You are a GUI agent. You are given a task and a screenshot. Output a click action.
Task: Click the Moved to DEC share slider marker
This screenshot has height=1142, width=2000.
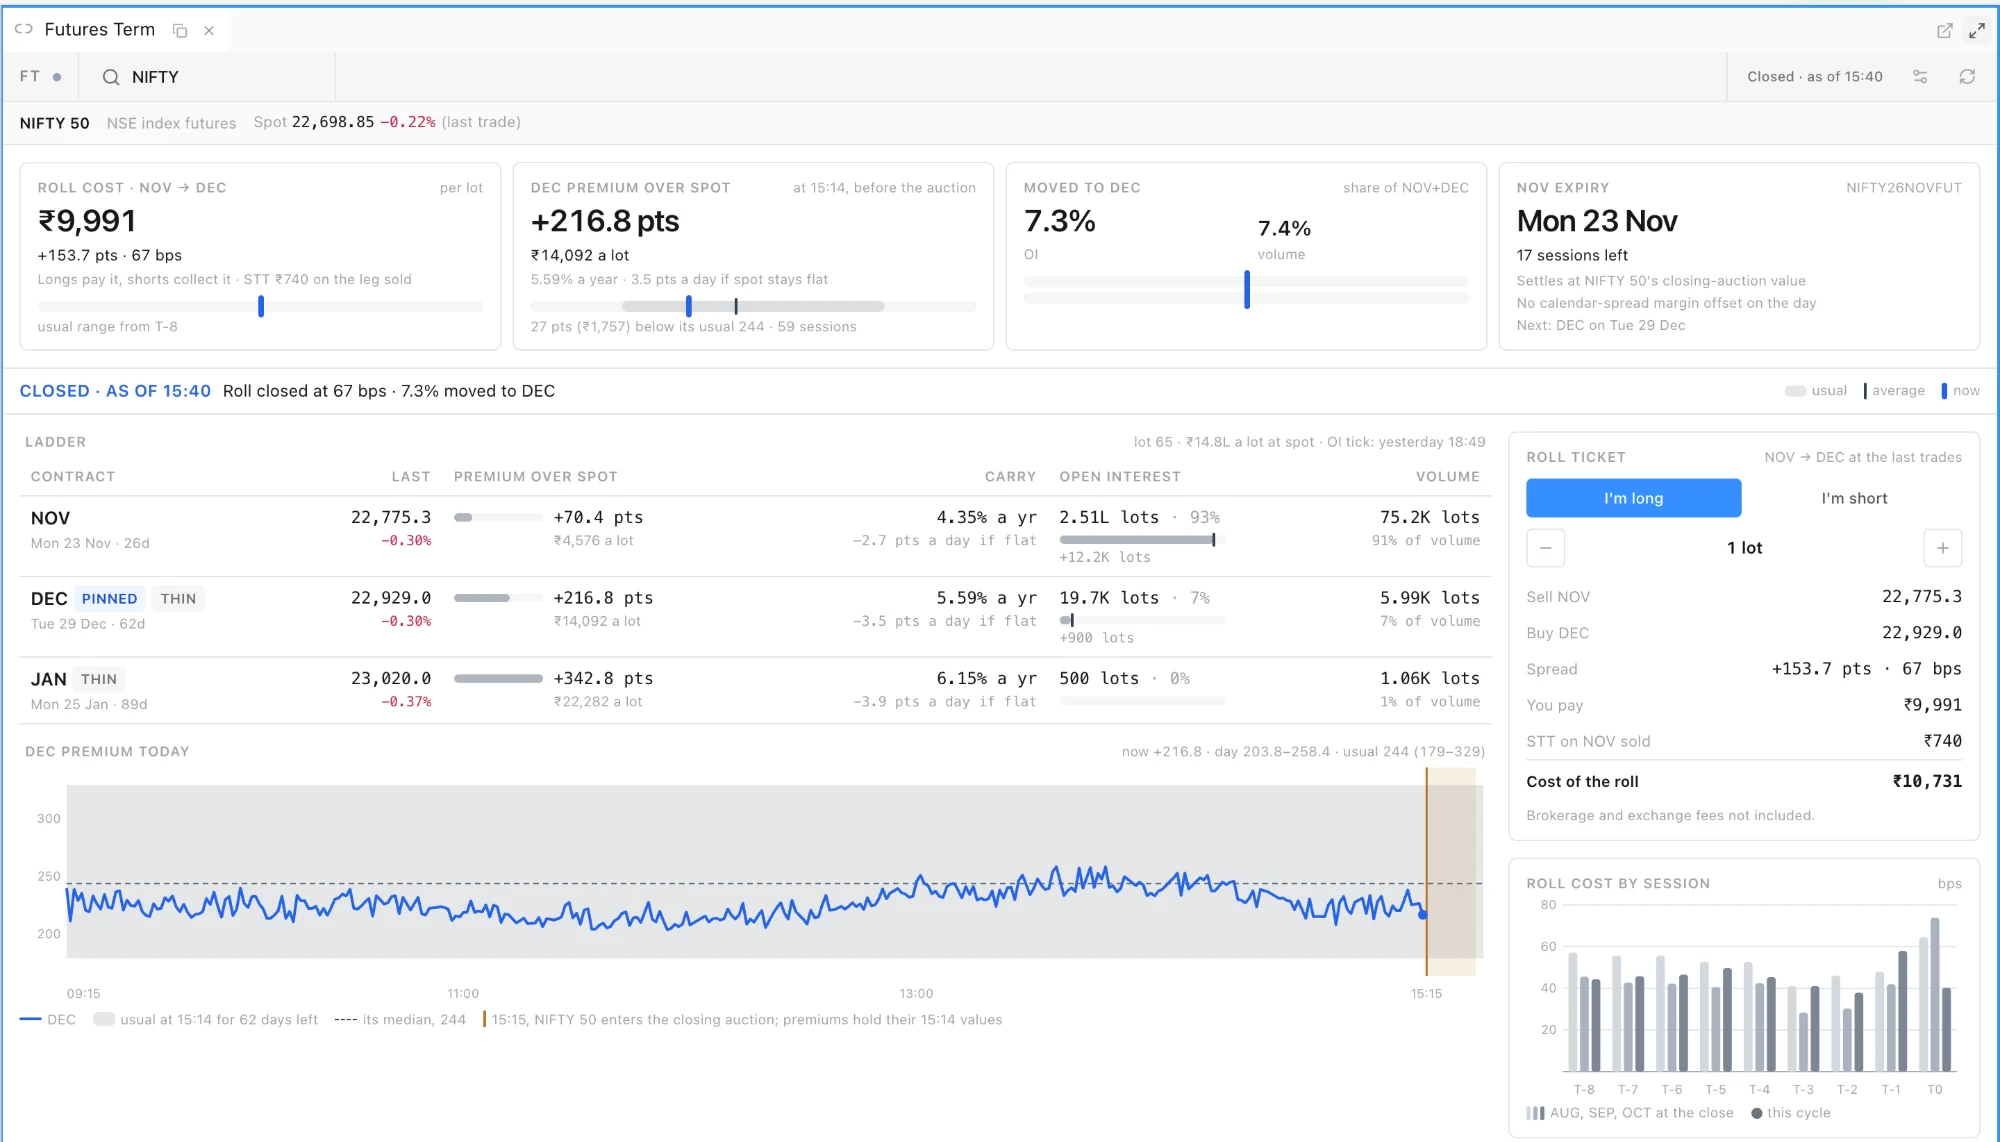1247,290
